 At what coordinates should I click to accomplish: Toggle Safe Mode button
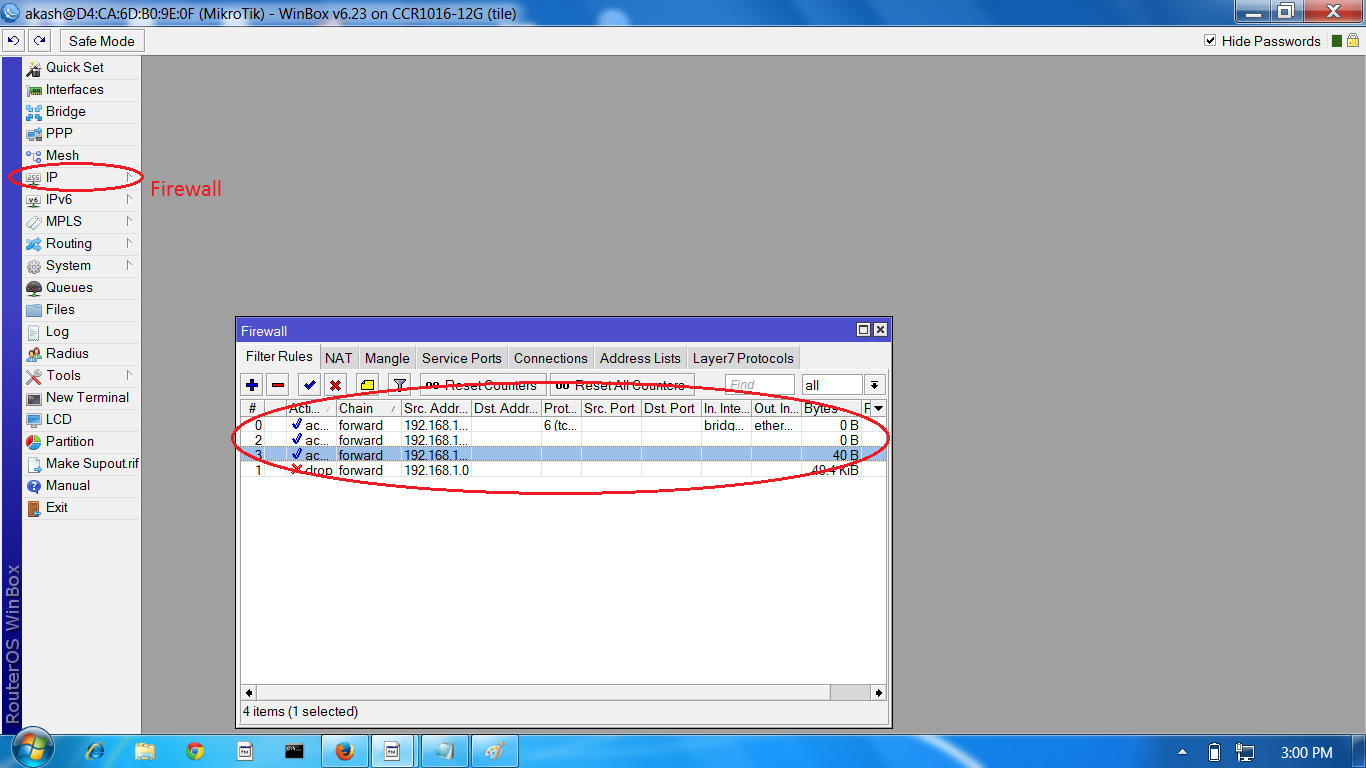pyautogui.click(x=102, y=41)
